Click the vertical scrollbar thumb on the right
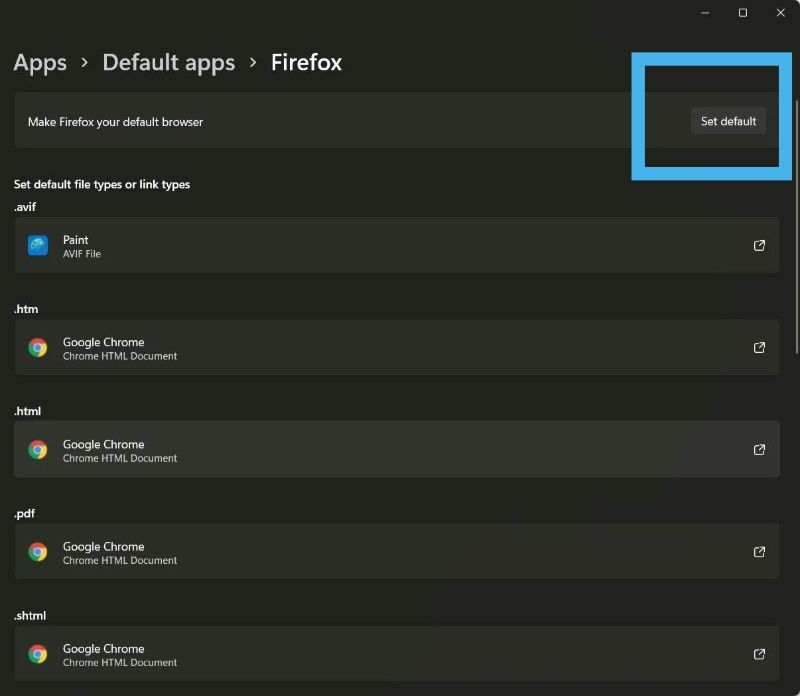 pyautogui.click(x=796, y=227)
